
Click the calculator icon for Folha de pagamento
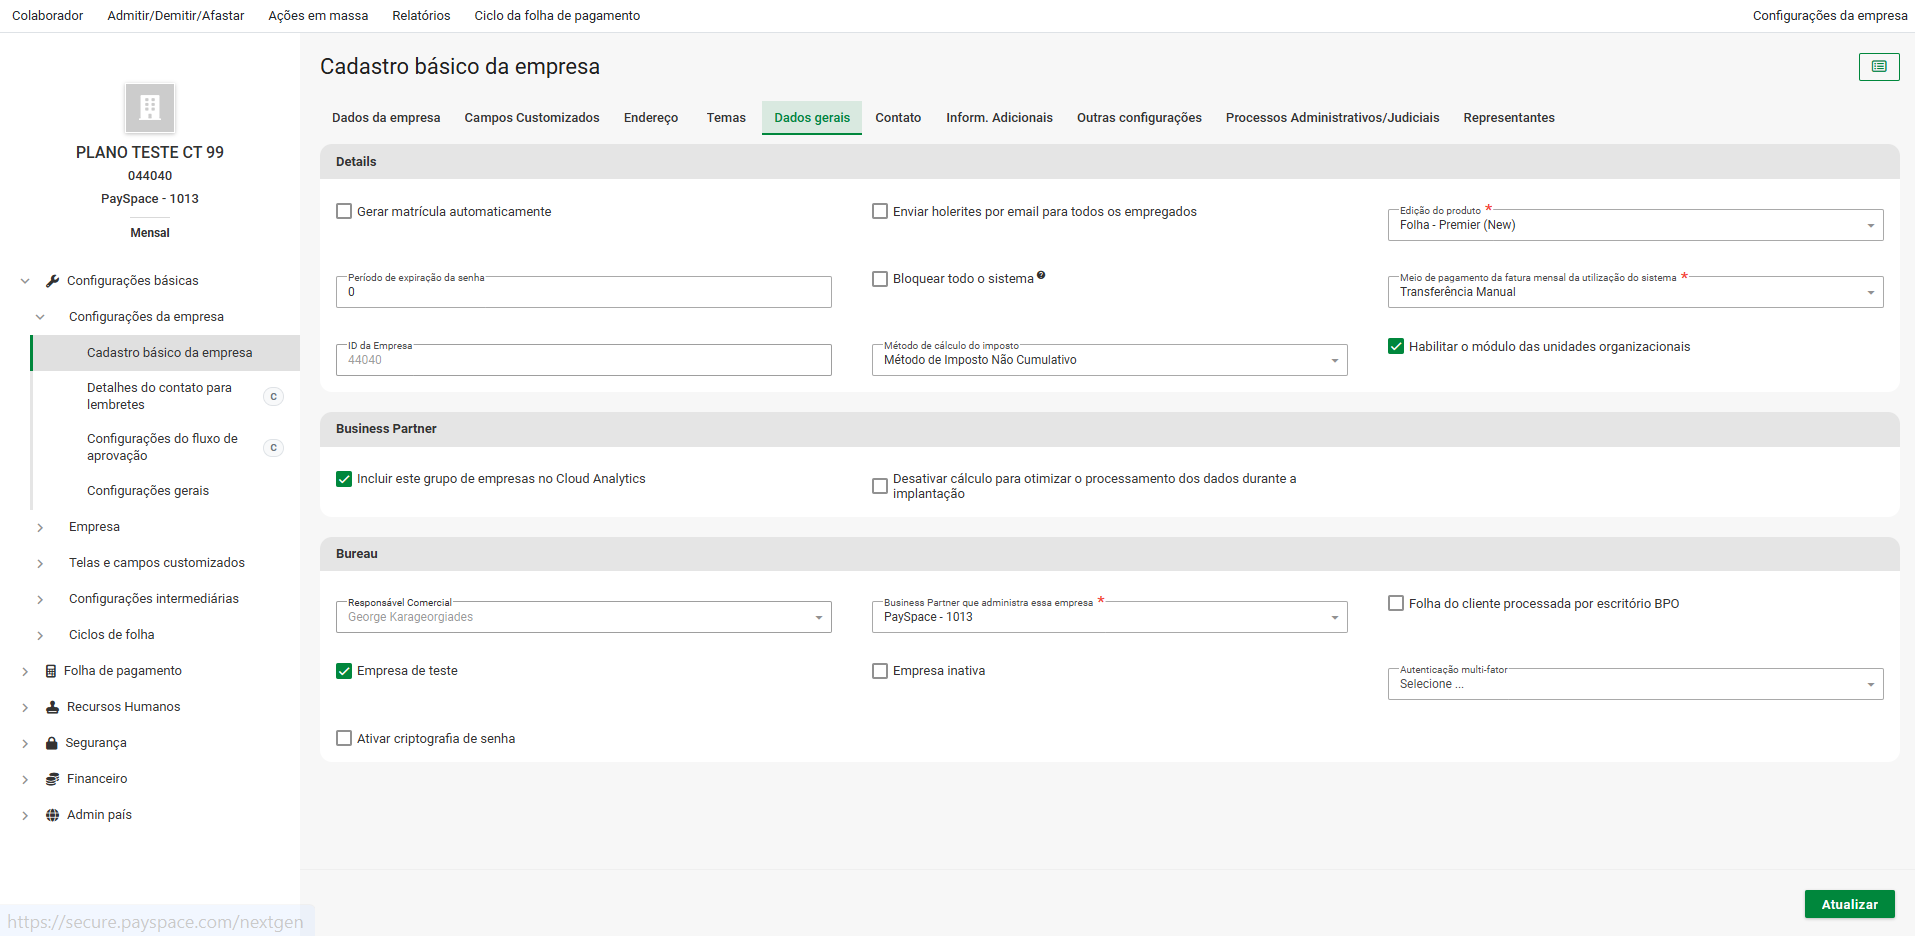pyautogui.click(x=51, y=671)
